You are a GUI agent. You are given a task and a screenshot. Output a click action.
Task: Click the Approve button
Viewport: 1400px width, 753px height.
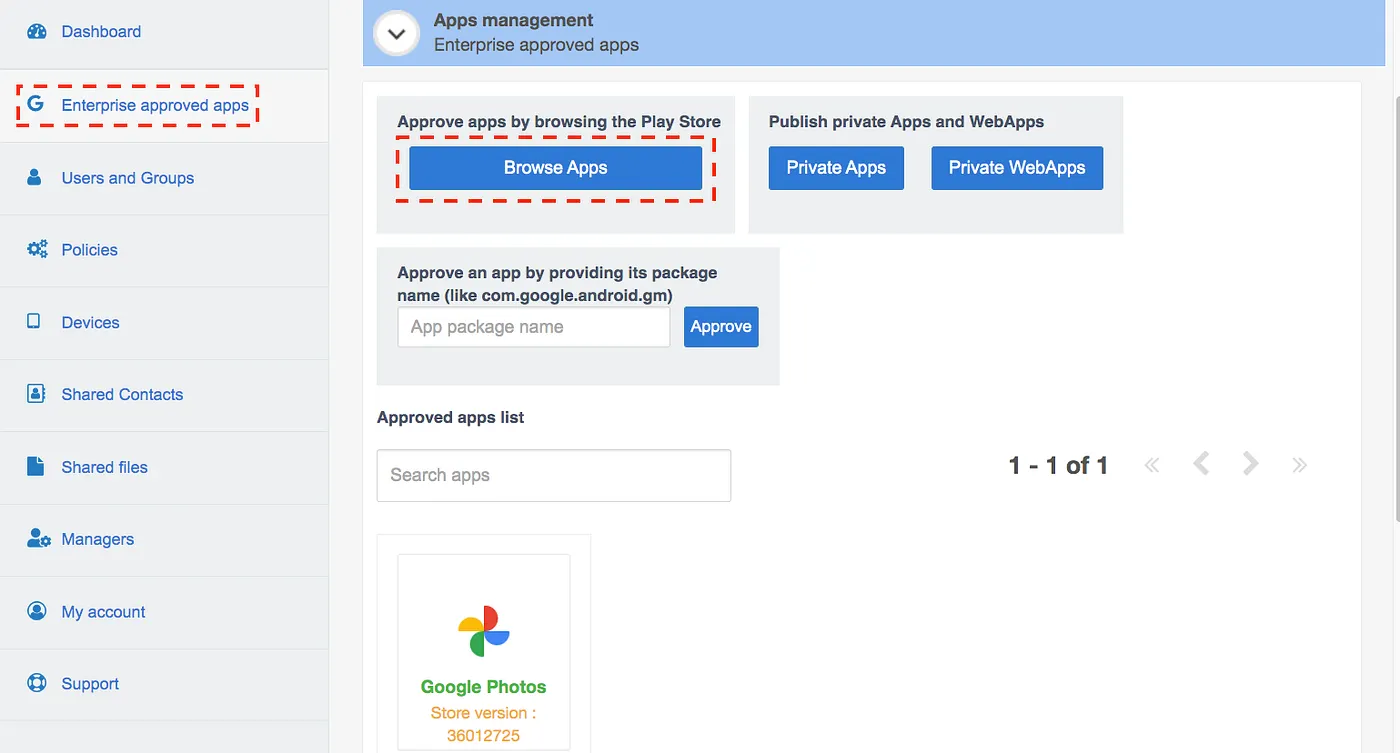[721, 327]
